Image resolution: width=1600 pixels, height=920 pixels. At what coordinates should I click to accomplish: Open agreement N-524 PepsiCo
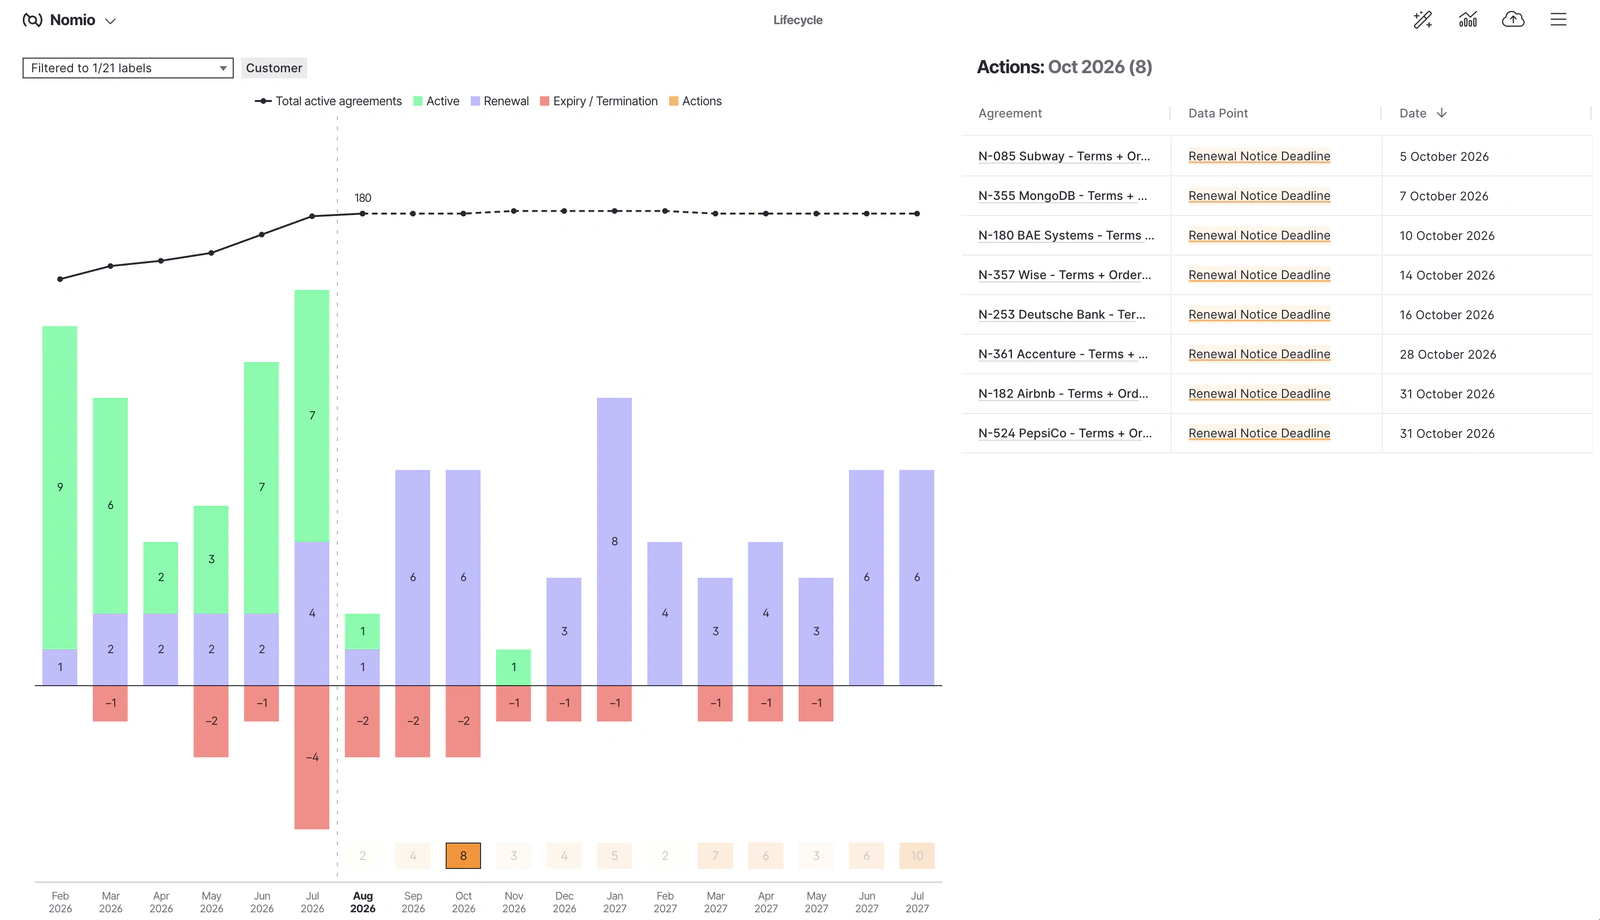pos(1065,433)
